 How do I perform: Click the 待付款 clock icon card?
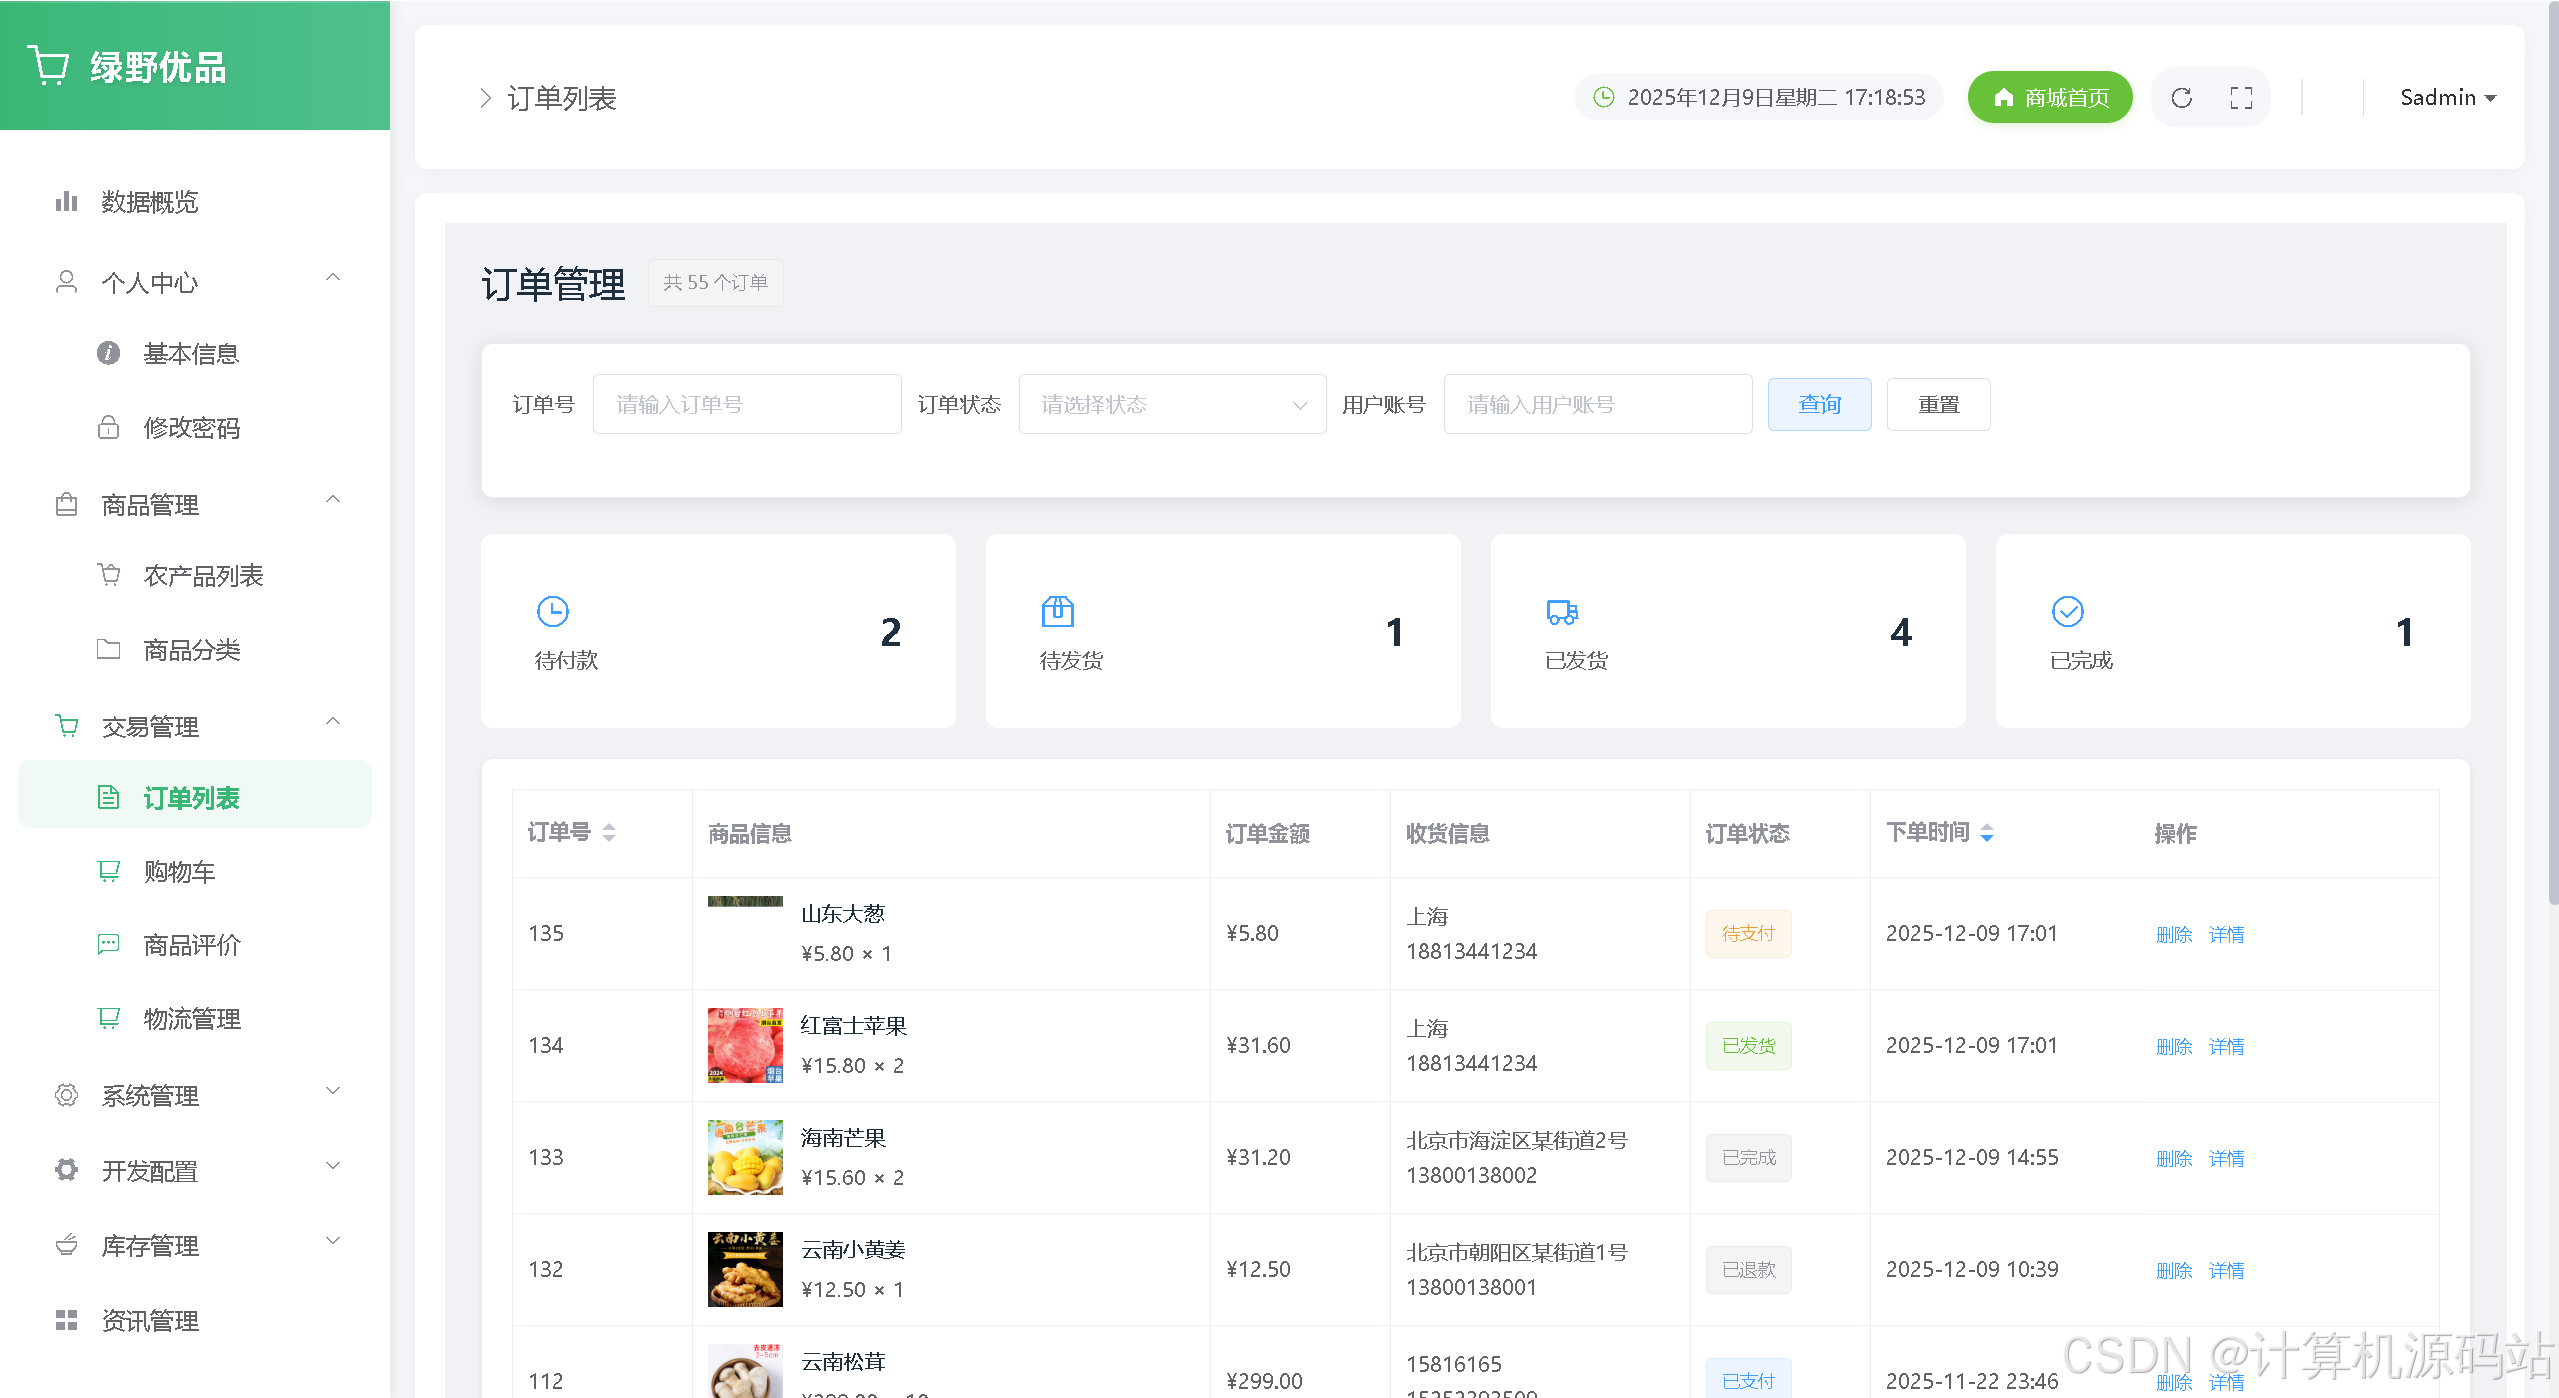[x=552, y=611]
